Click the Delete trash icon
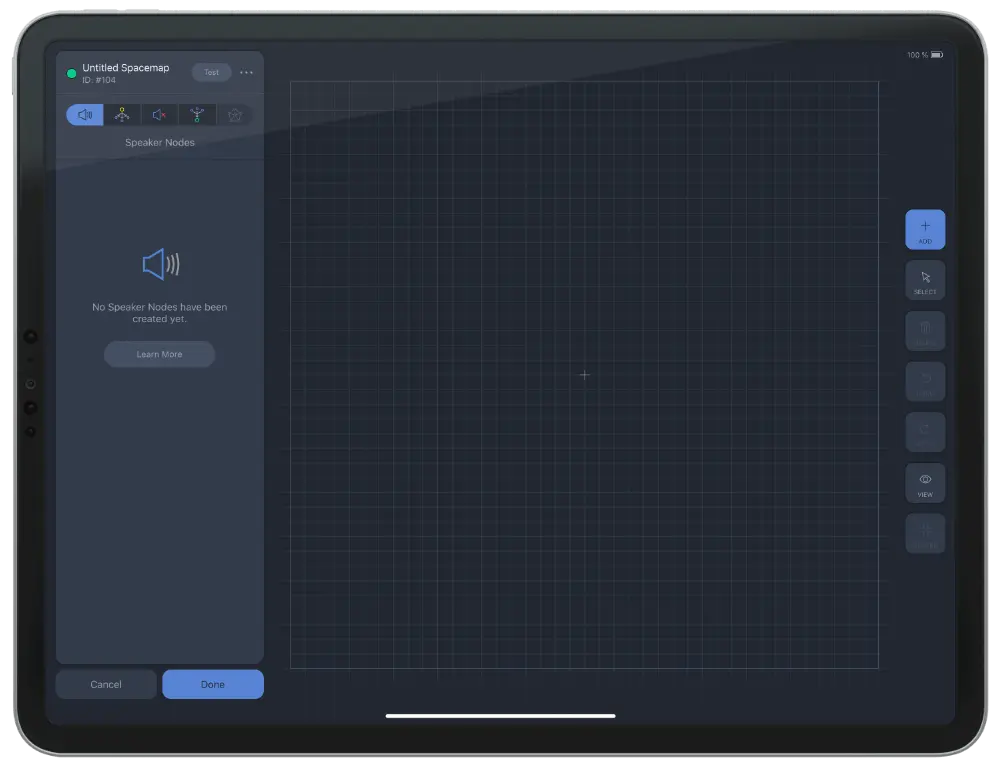 tap(925, 330)
